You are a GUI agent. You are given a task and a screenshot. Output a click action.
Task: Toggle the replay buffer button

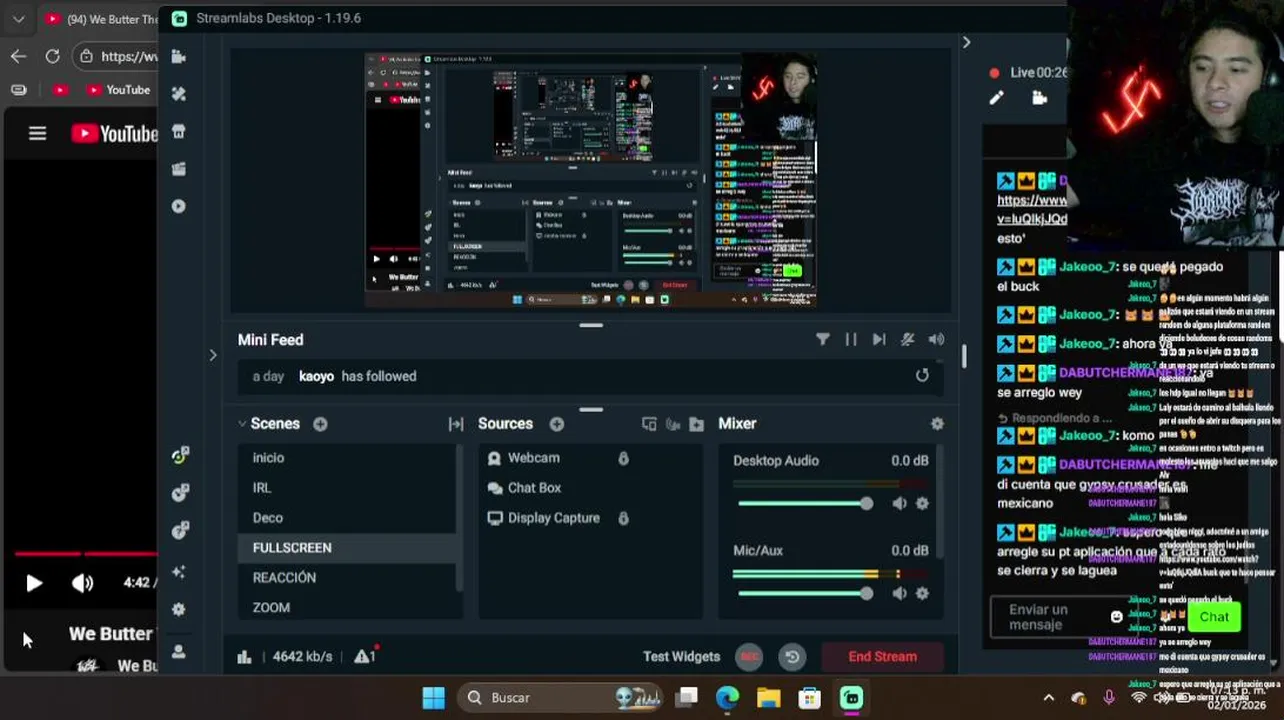793,657
